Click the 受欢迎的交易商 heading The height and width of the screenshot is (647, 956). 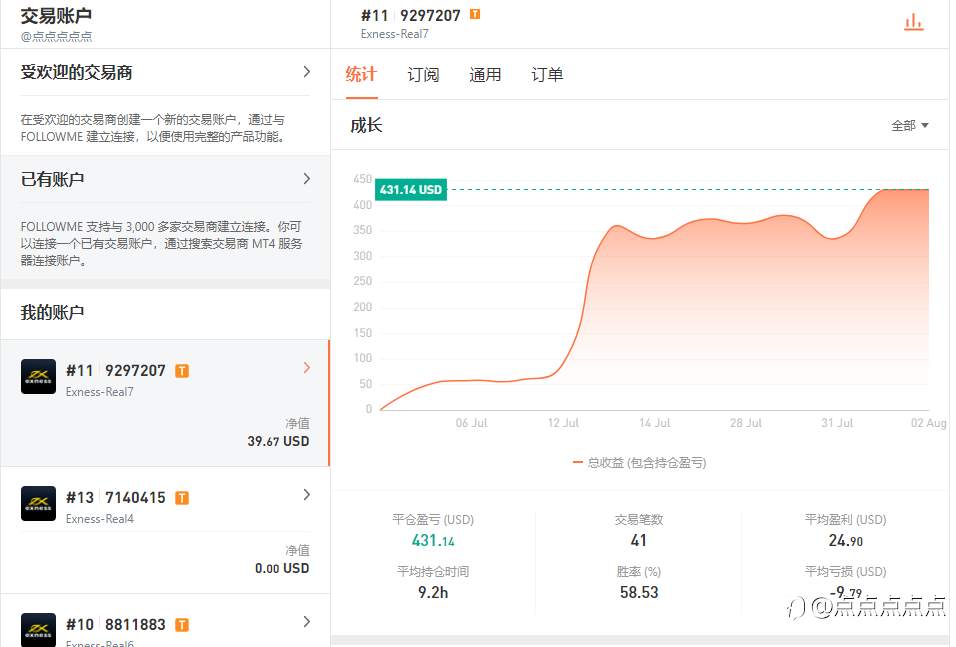click(x=76, y=72)
